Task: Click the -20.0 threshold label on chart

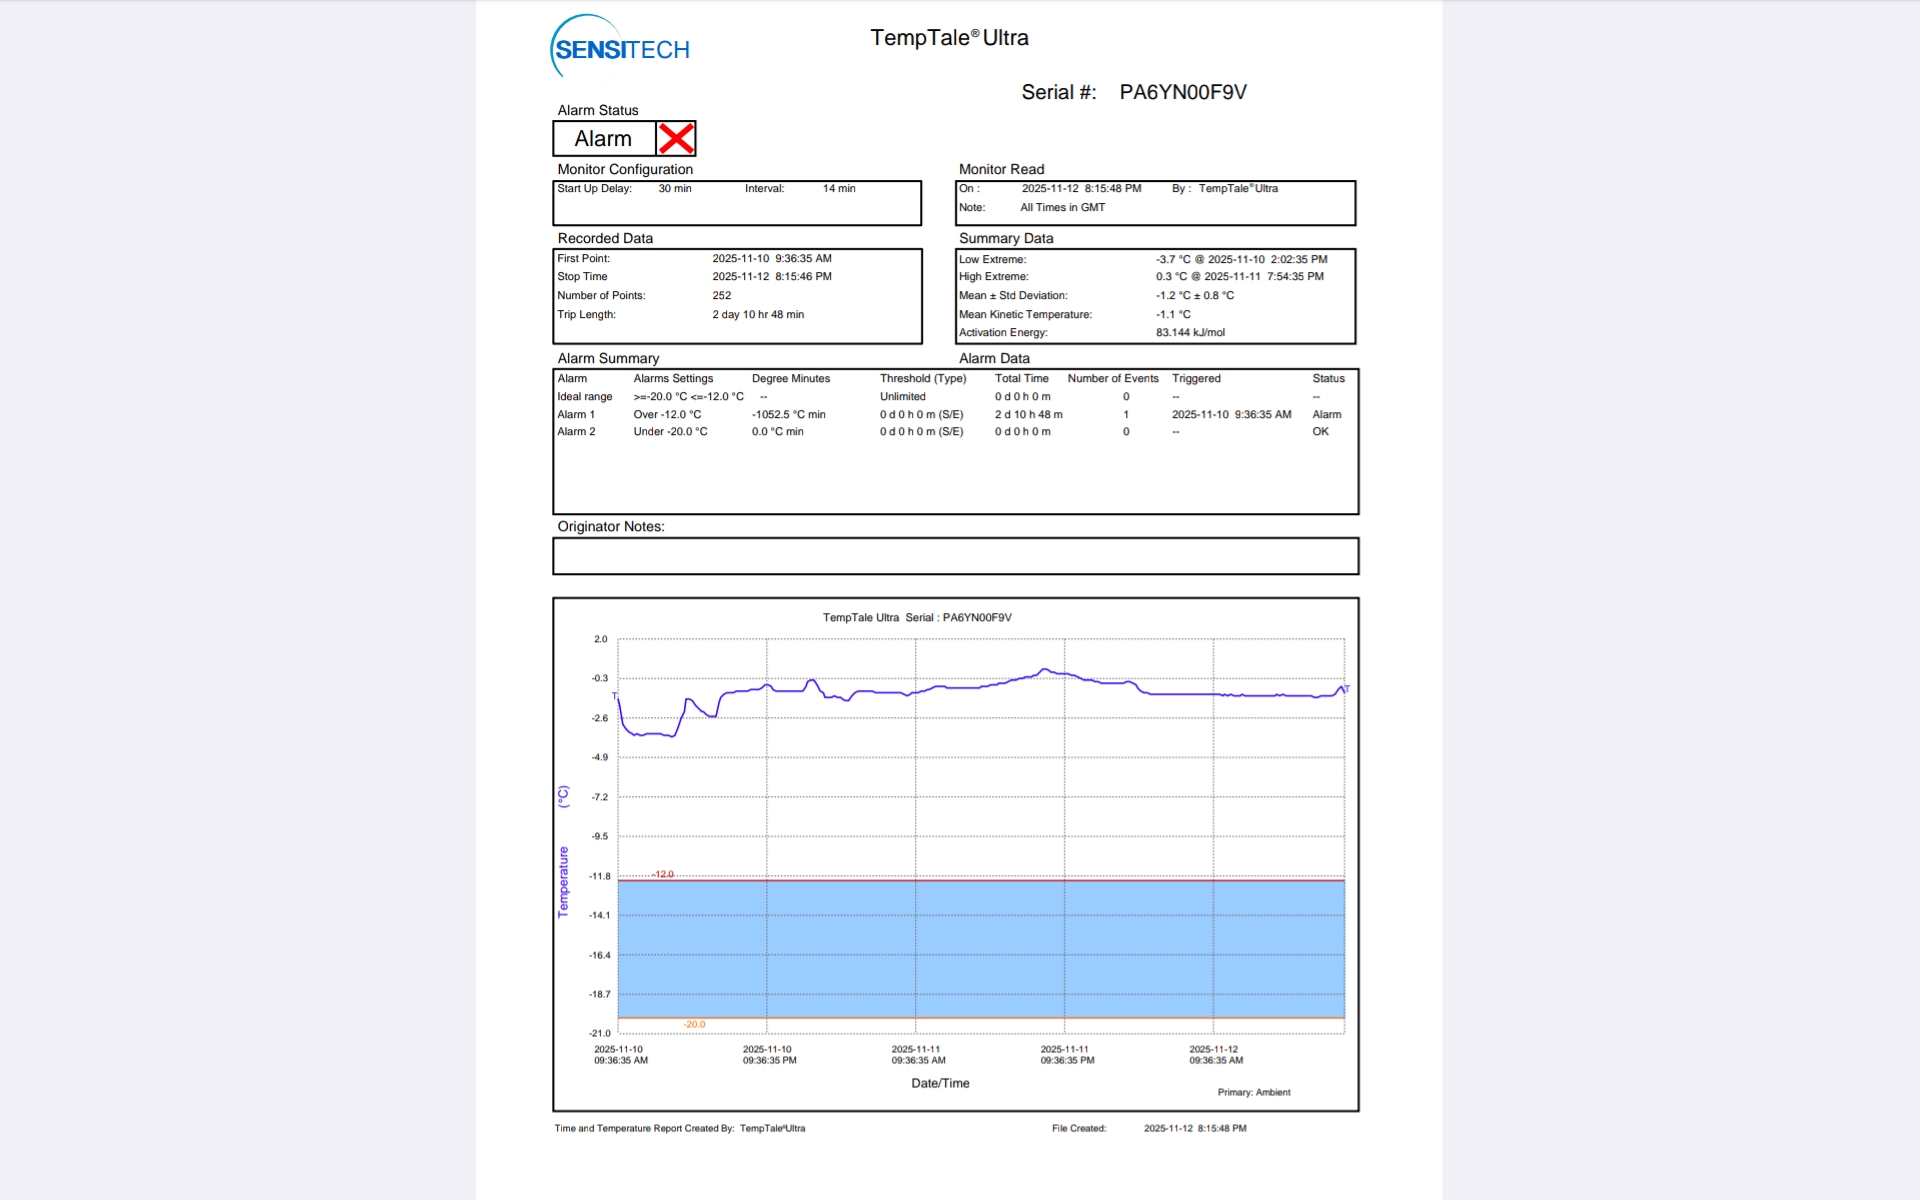Action: click(x=694, y=1024)
